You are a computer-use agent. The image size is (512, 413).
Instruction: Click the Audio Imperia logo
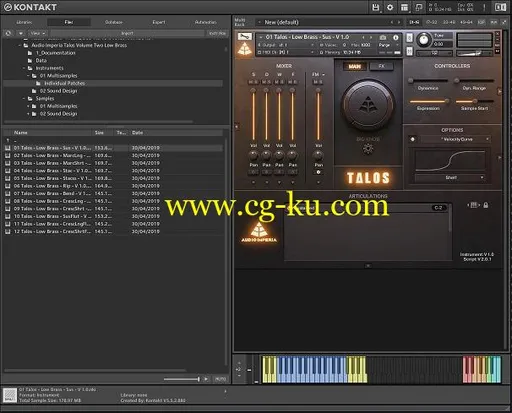[x=259, y=231]
